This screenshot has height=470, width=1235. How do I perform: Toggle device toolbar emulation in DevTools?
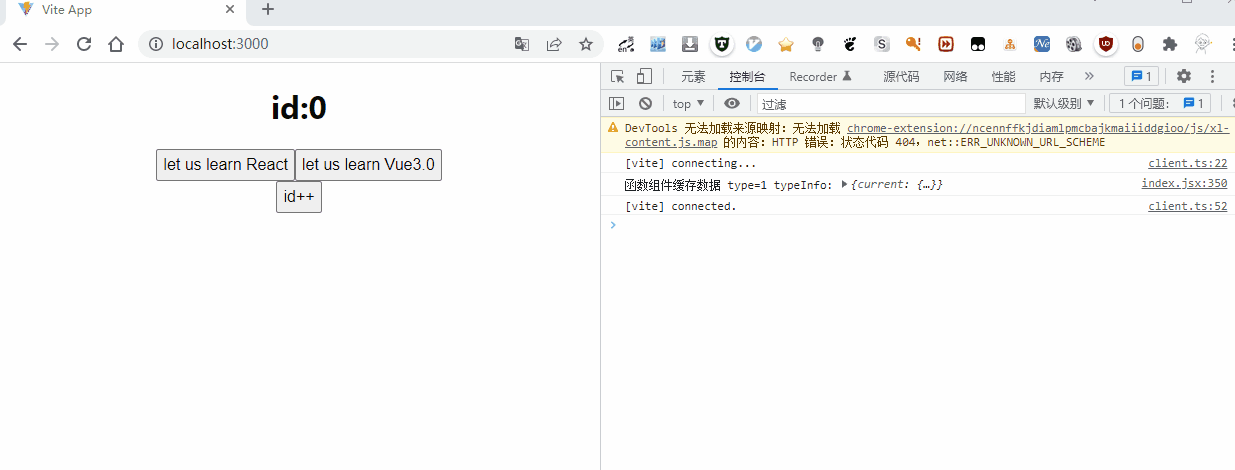coord(644,76)
